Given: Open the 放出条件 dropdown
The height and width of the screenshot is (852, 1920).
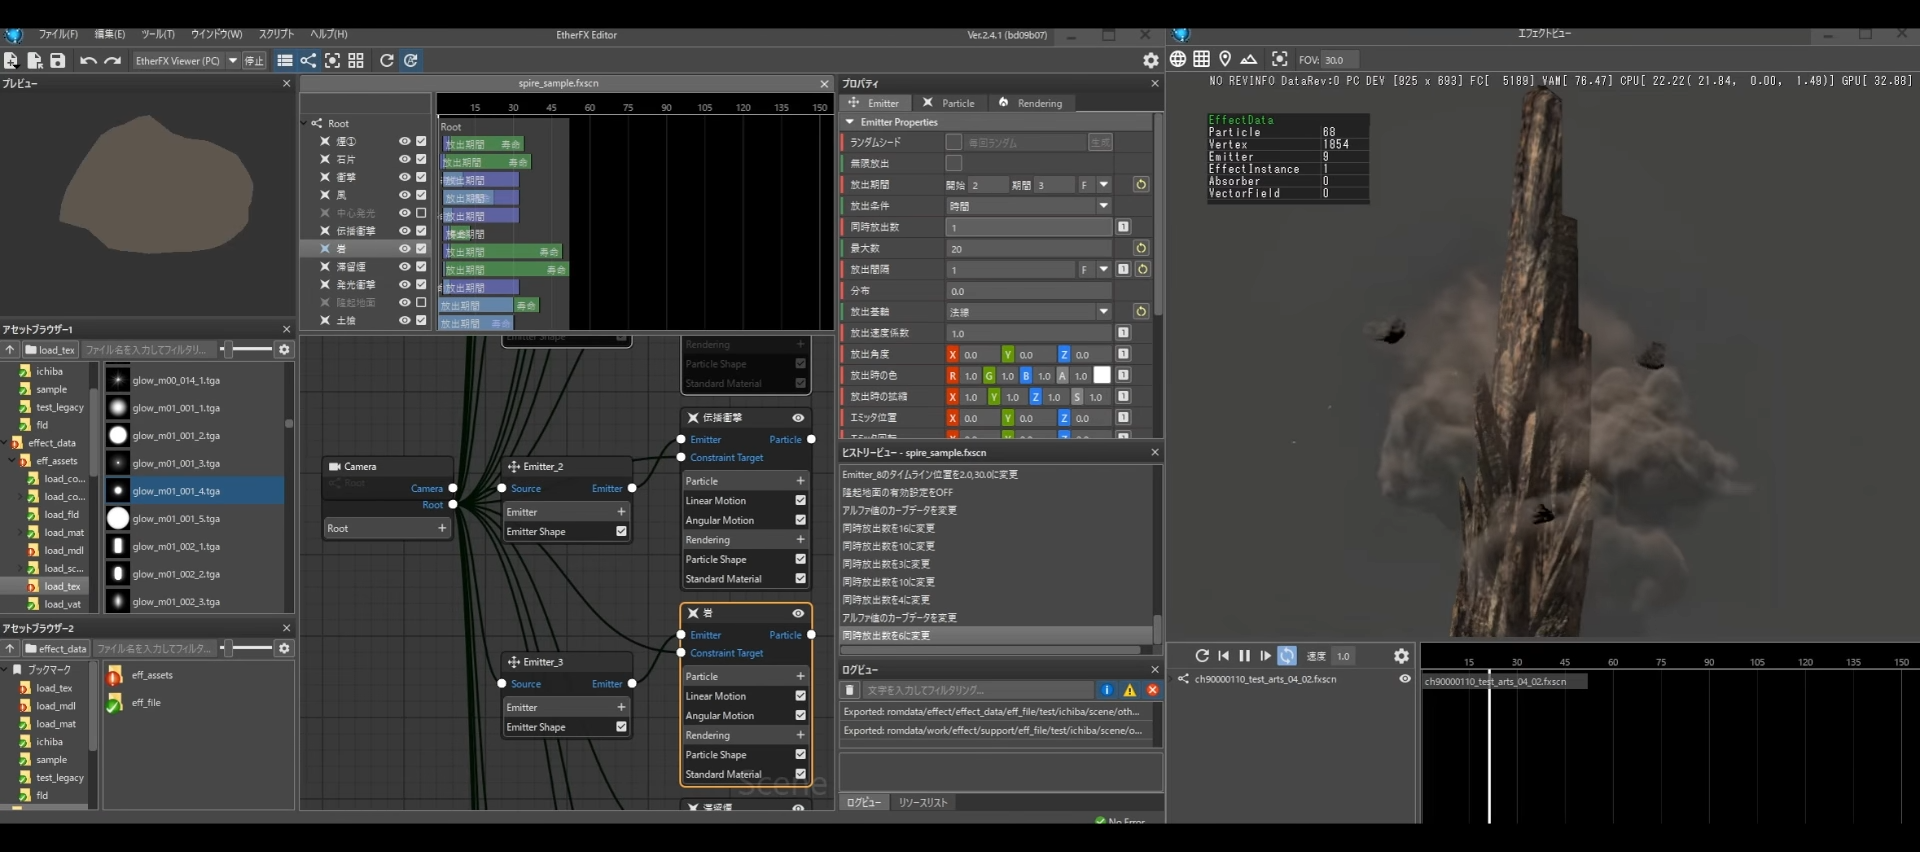Looking at the screenshot, I should tap(1103, 206).
